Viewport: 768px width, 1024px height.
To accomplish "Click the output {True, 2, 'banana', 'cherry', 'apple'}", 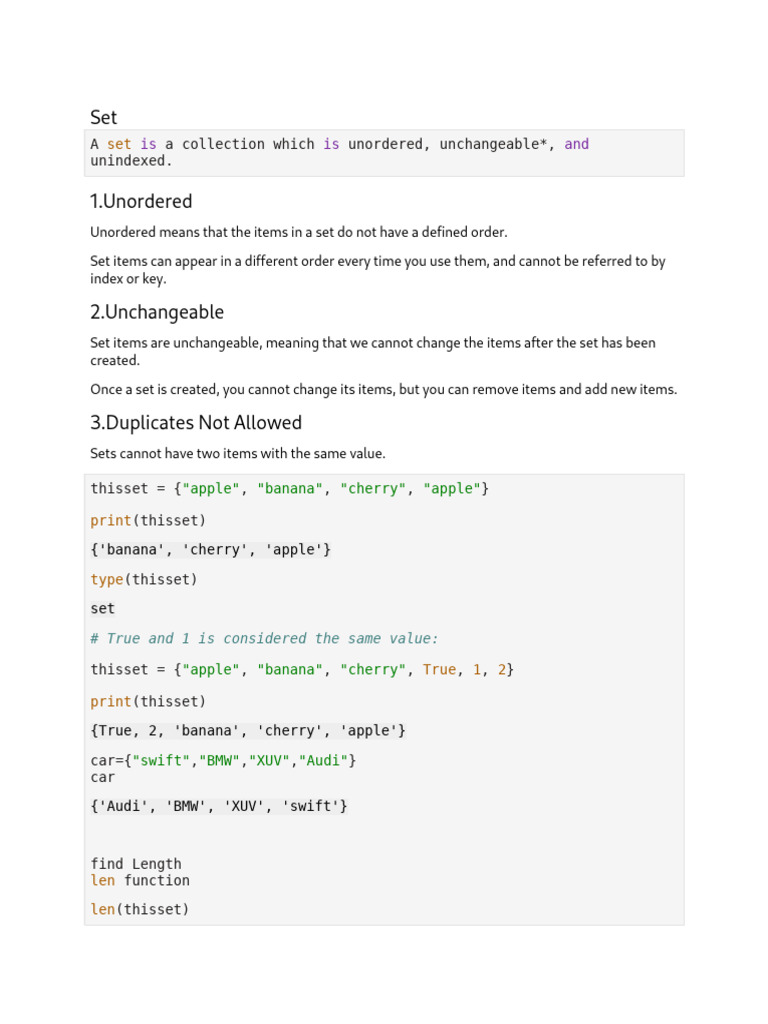I will click(x=248, y=731).
